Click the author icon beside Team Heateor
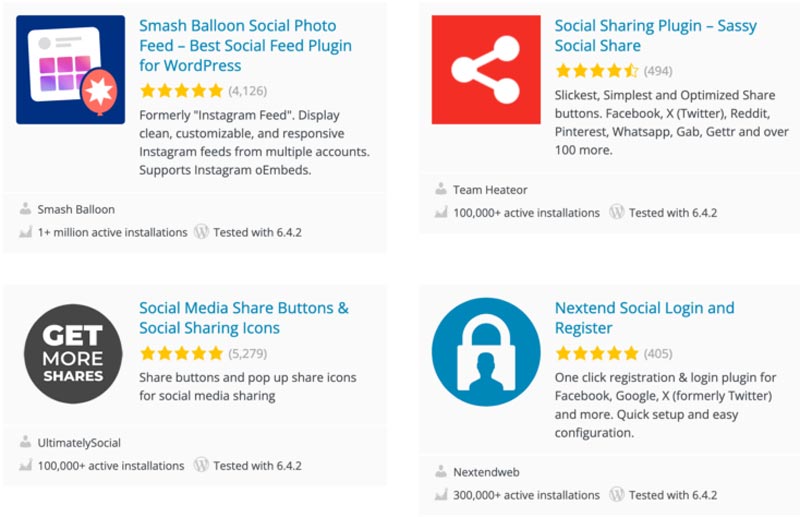The width and height of the screenshot is (800, 517). click(441, 189)
